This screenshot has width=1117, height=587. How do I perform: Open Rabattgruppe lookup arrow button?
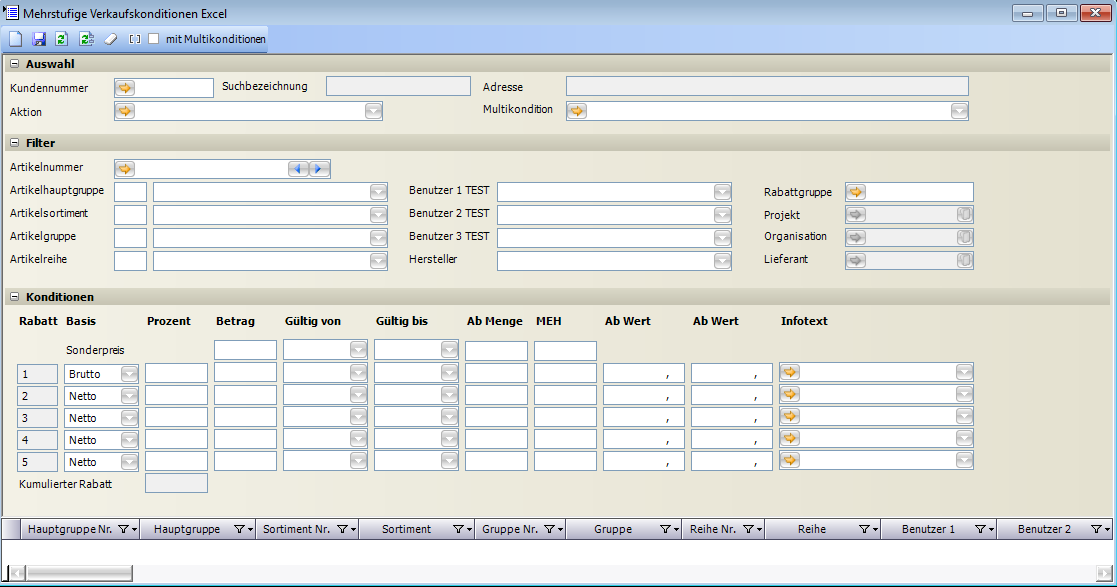pyautogui.click(x=857, y=192)
